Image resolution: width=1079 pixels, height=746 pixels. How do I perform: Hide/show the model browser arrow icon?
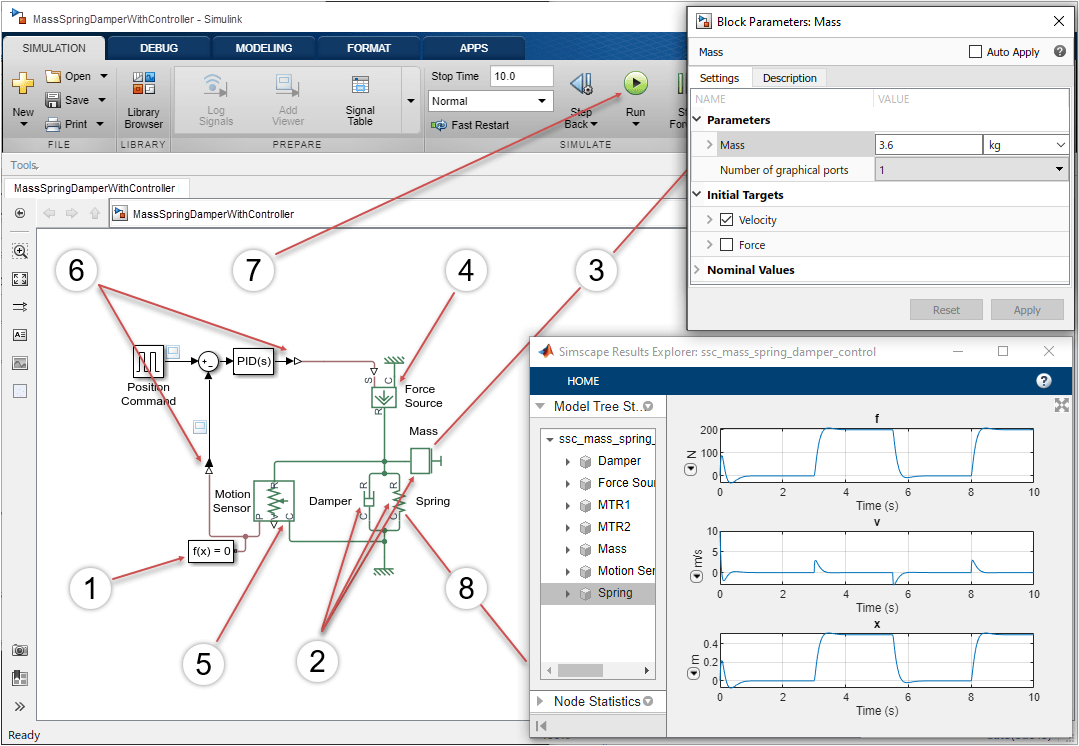click(x=20, y=213)
